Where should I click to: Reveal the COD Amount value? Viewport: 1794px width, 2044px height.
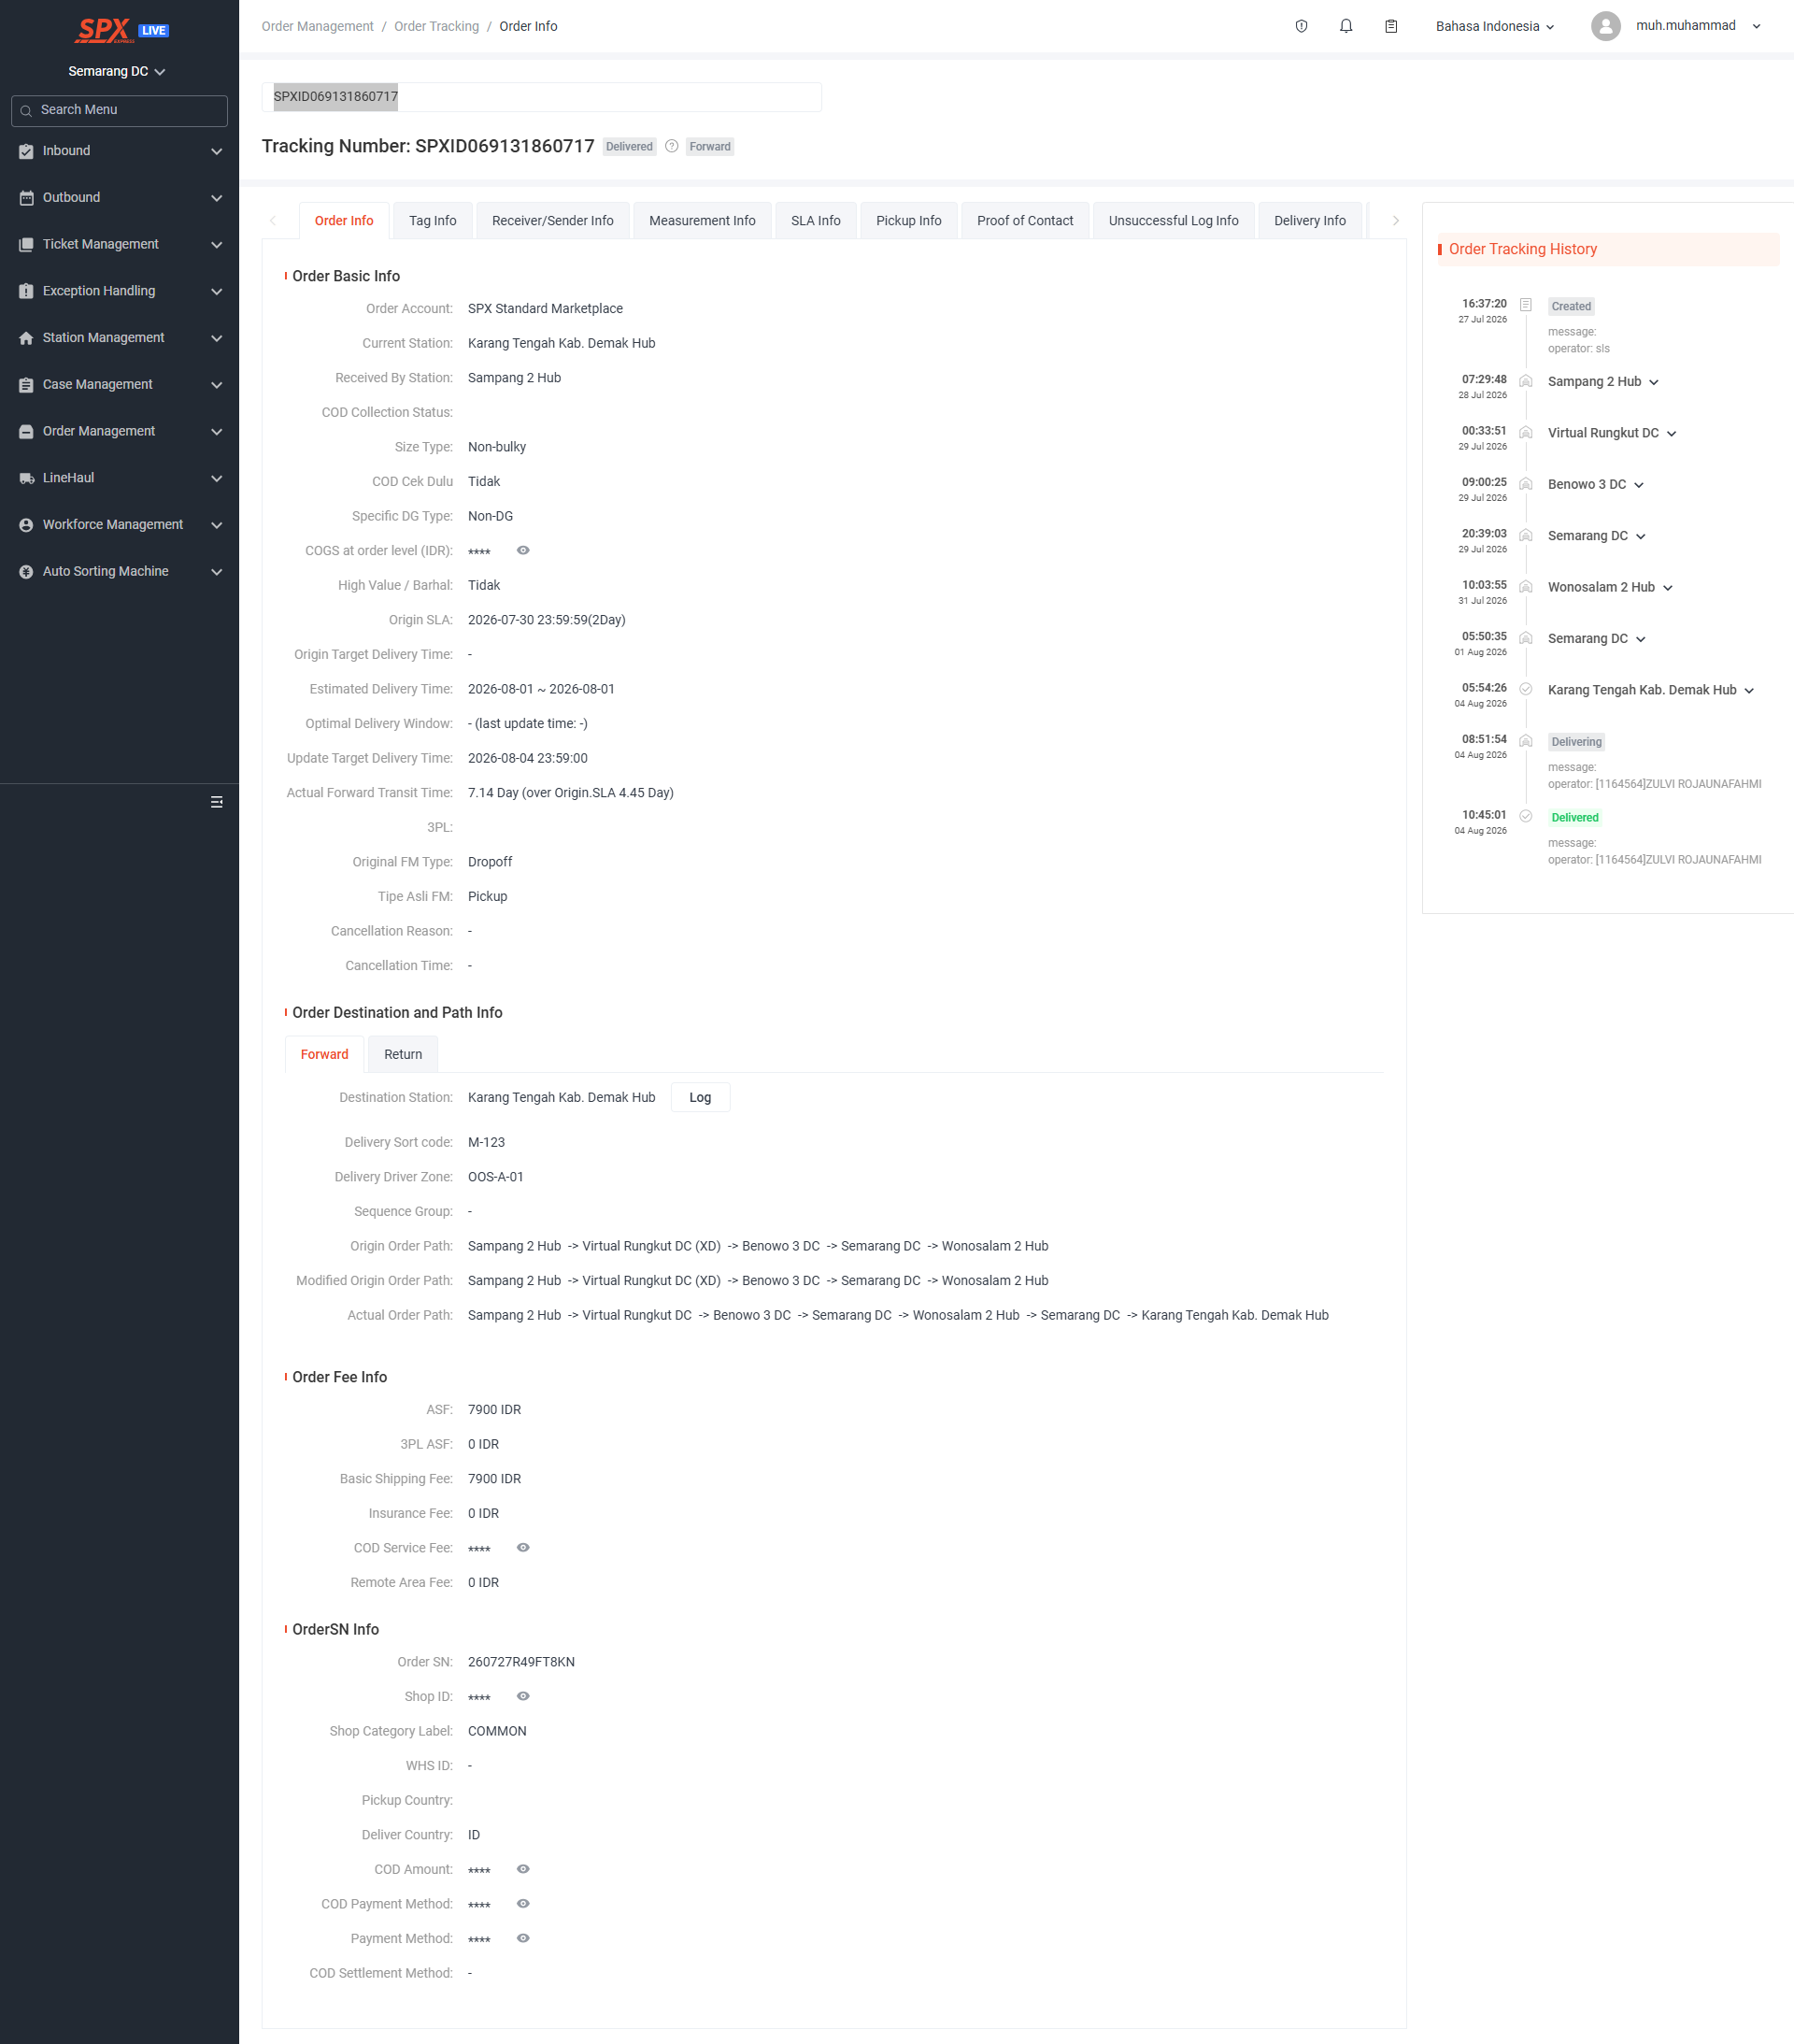point(523,1869)
